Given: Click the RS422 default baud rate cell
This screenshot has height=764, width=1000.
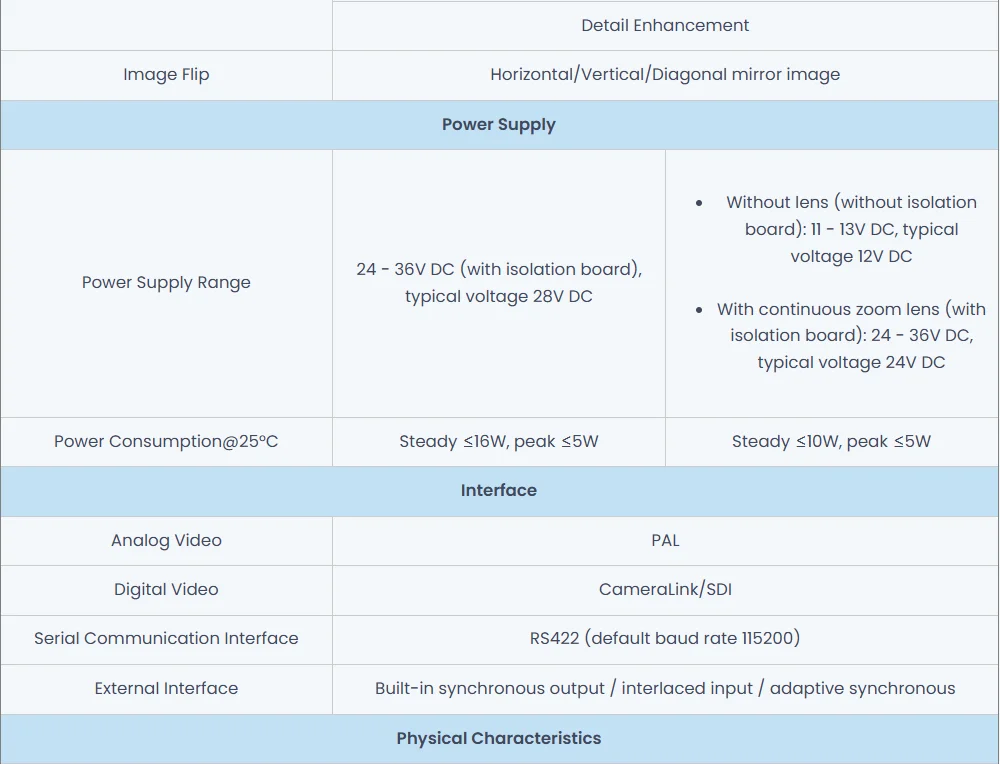Looking at the screenshot, I should tap(665, 639).
